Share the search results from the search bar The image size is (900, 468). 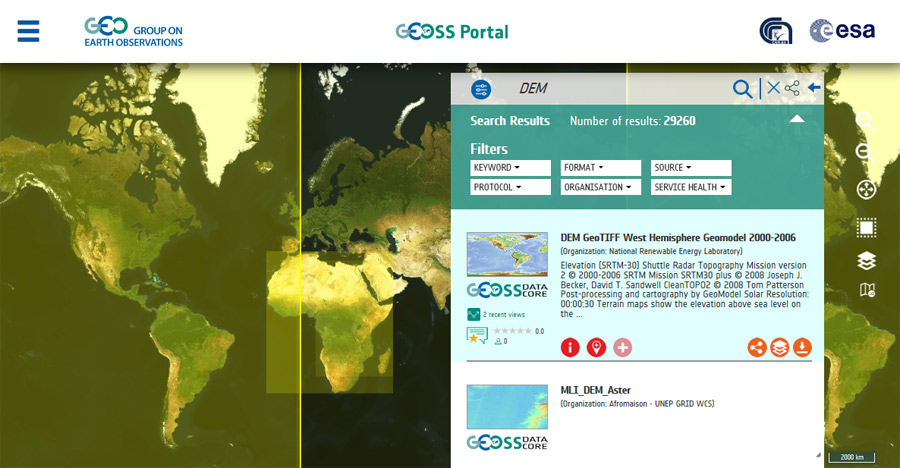[x=792, y=88]
